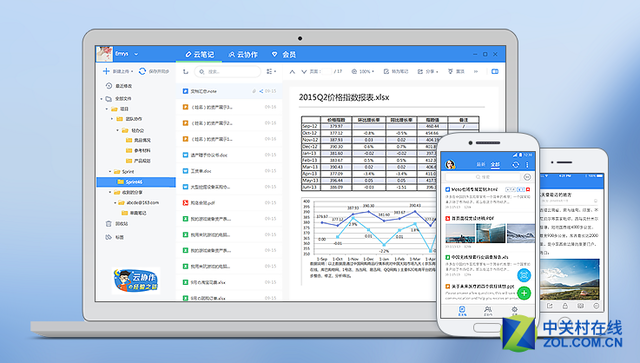640x363 pixels.
Task: Go to next page with down arrow
Action: (x=304, y=71)
